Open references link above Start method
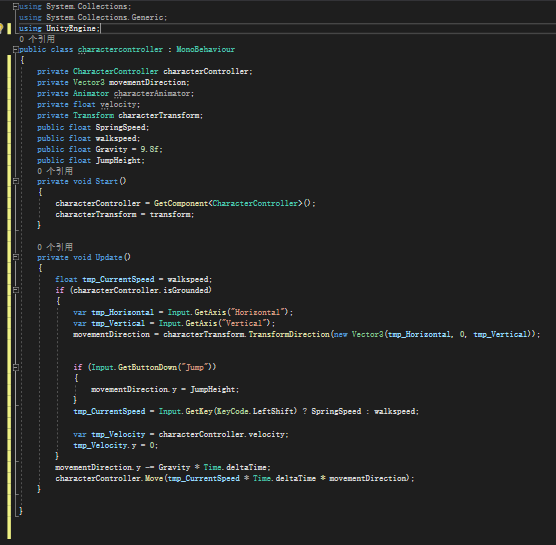The height and width of the screenshot is (545, 556). [x=55, y=171]
